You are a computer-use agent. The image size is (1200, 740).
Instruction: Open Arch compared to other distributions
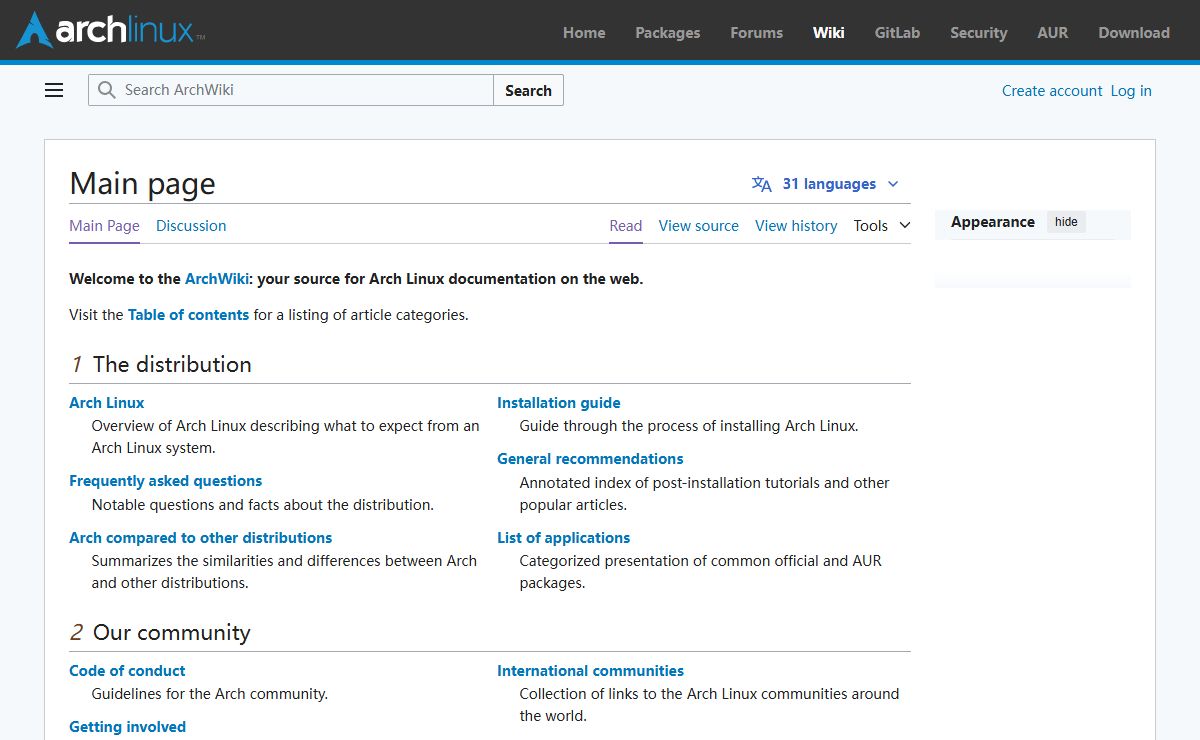pyautogui.click(x=200, y=538)
